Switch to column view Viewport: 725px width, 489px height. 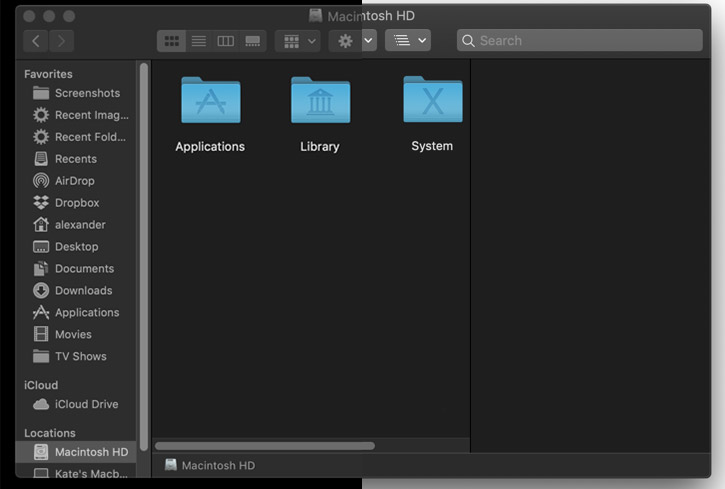(x=226, y=41)
